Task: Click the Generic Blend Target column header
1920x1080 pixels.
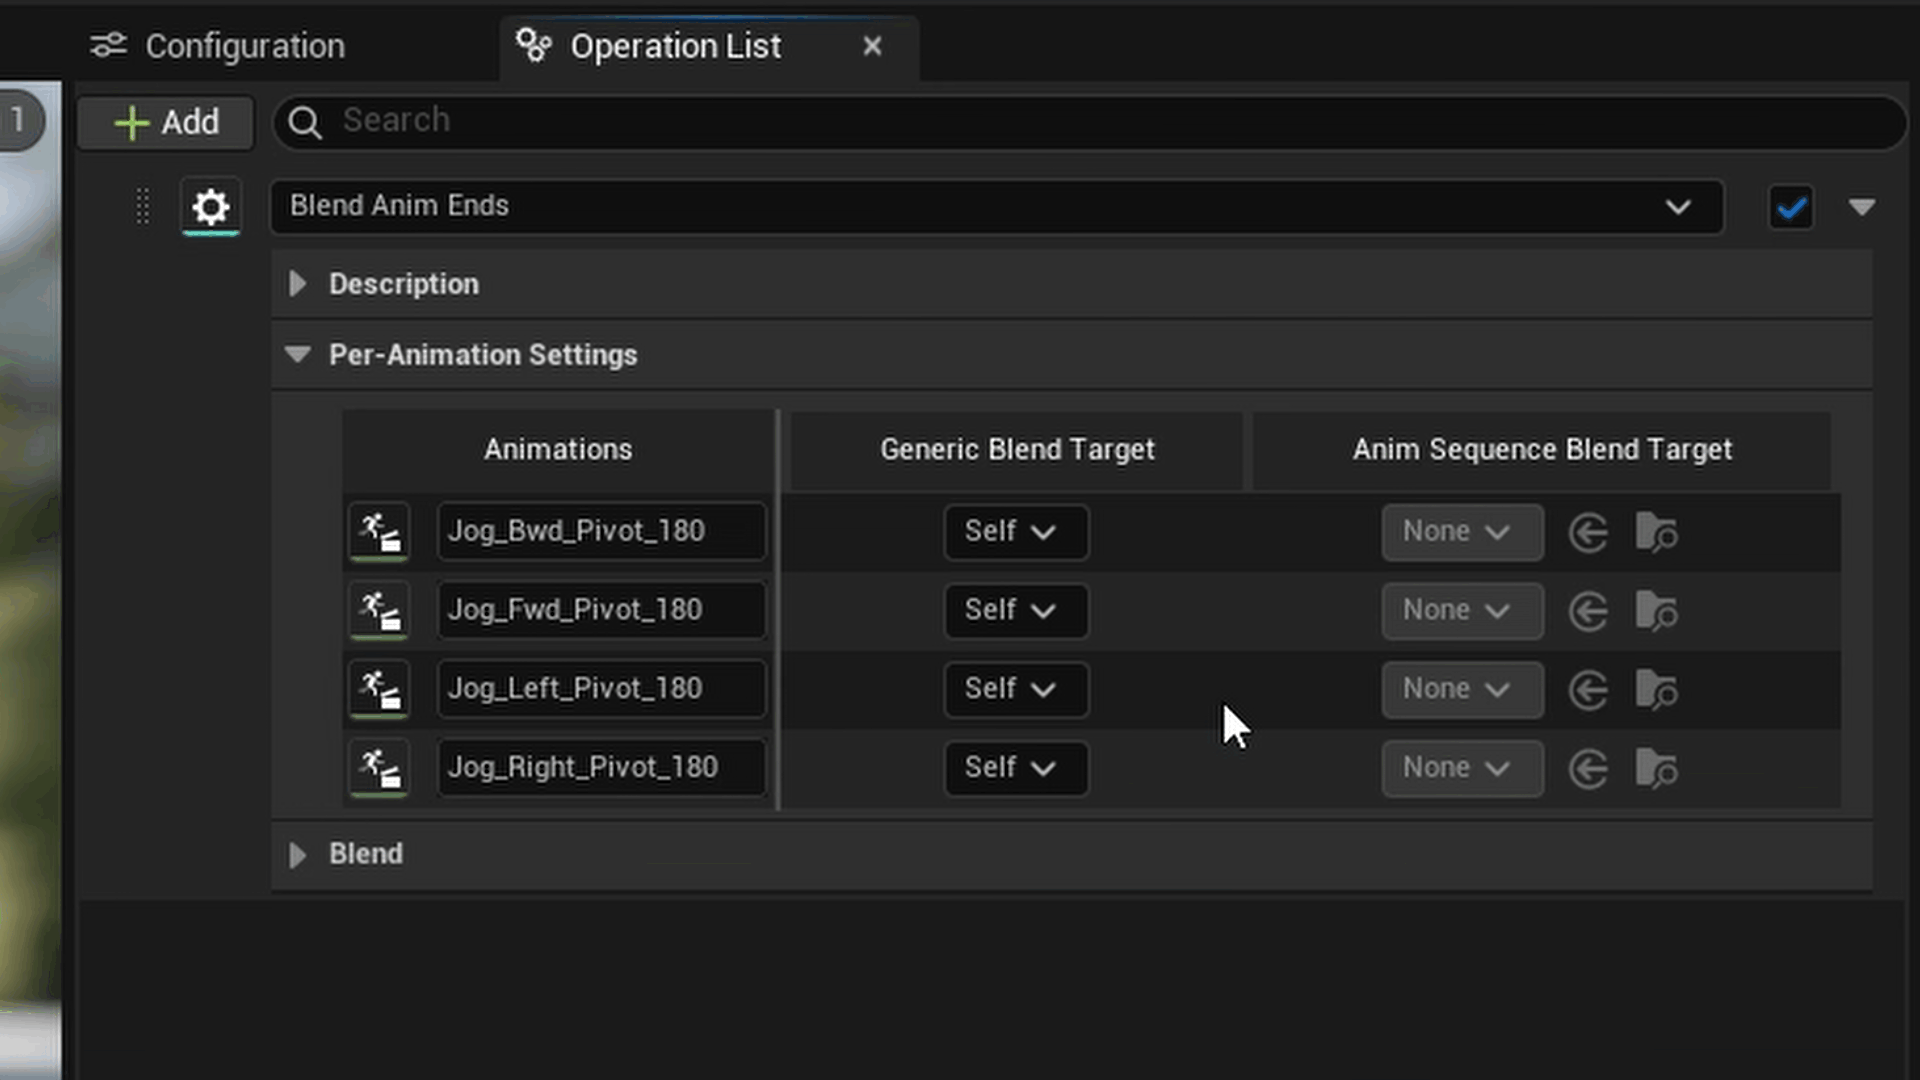Action: pyautogui.click(x=1016, y=450)
